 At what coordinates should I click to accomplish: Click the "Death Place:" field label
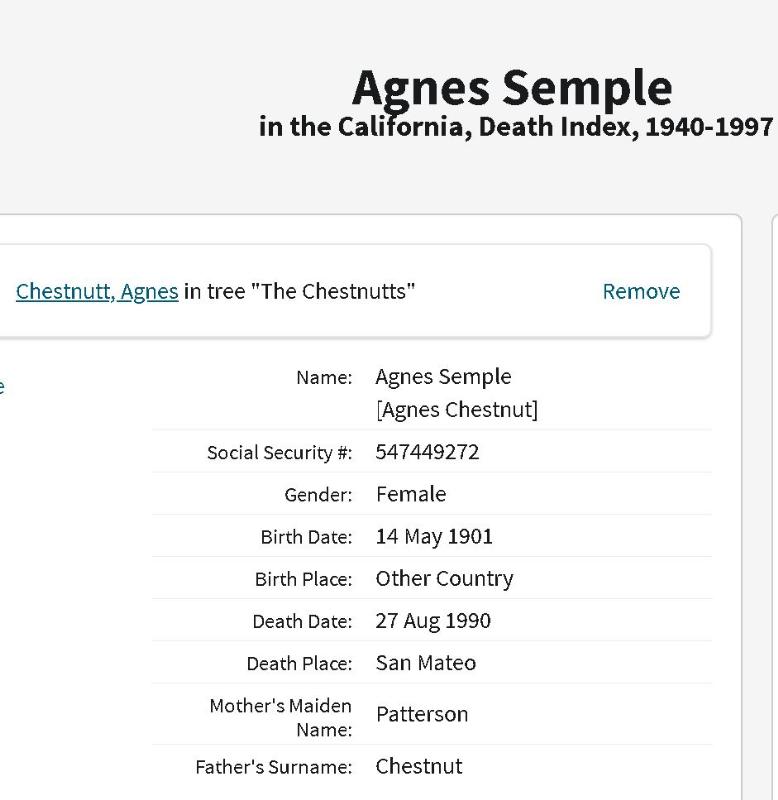[299, 663]
